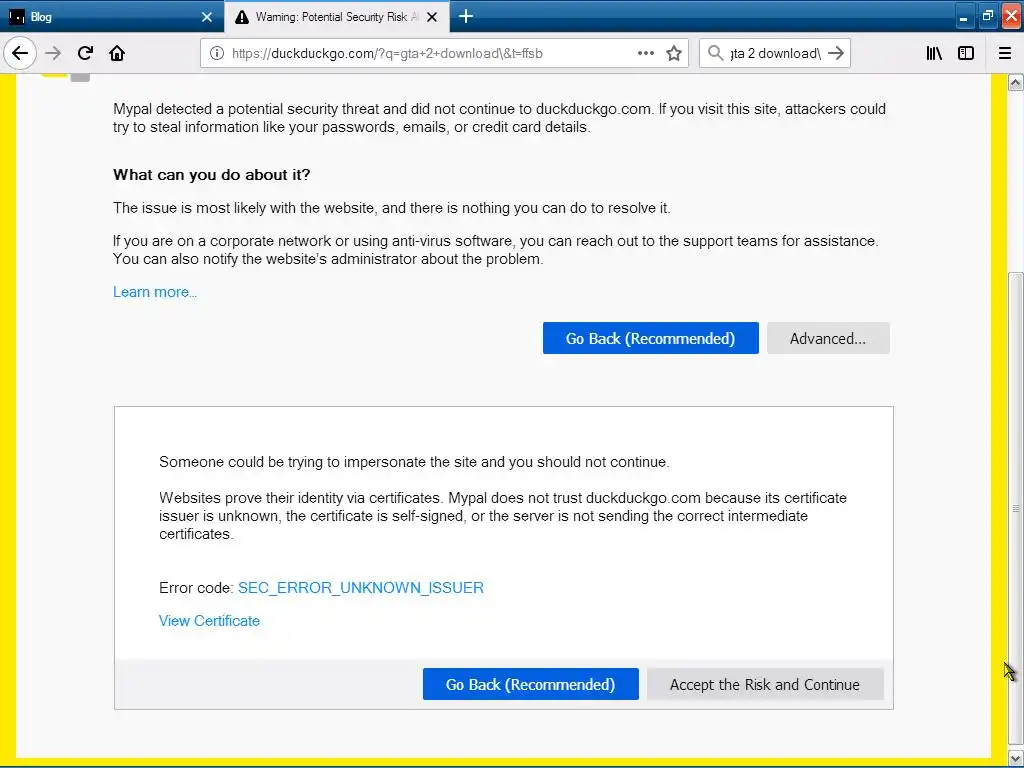Viewport: 1024px width, 768px height.
Task: Open a new tab with plus button
Action: [466, 16]
